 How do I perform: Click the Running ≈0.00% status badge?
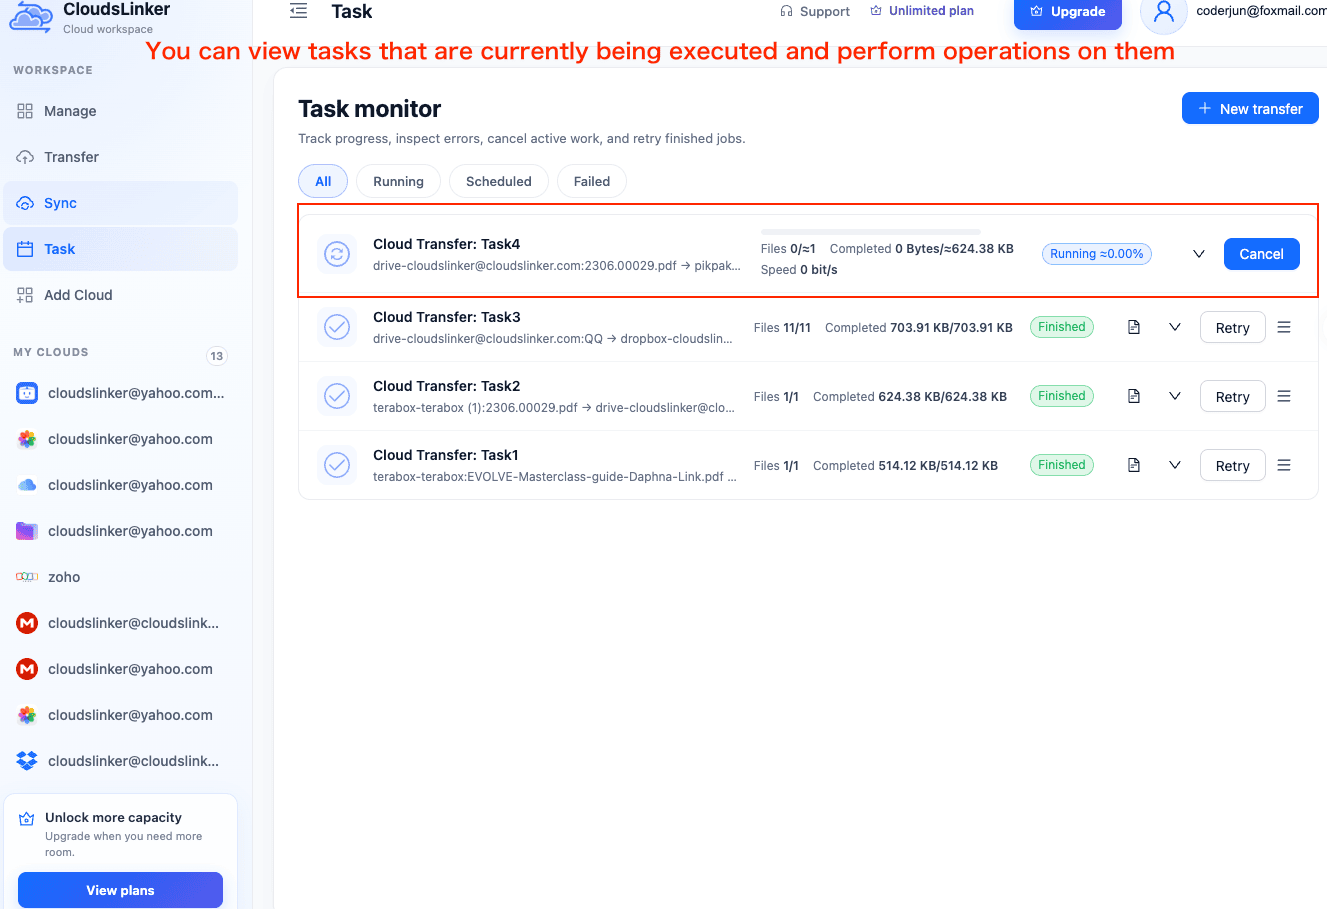point(1096,254)
